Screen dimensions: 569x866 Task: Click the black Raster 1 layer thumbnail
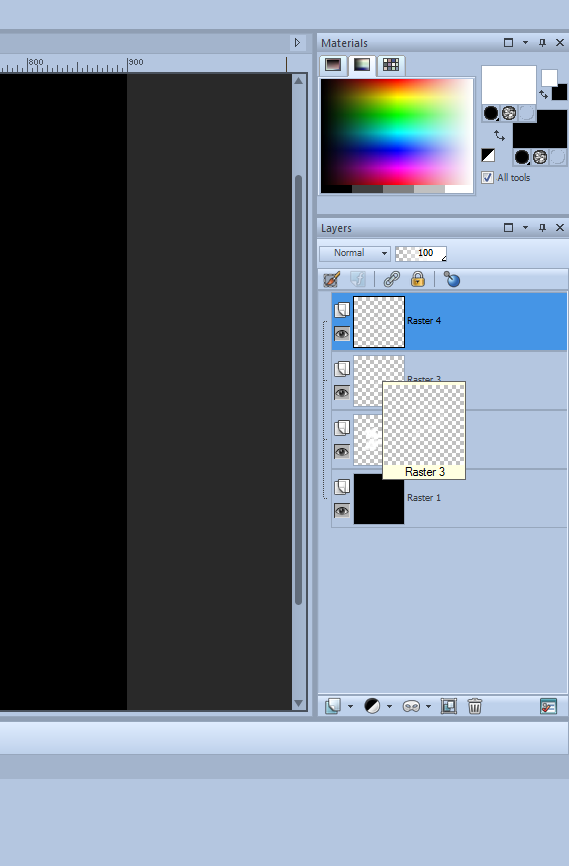(x=379, y=499)
